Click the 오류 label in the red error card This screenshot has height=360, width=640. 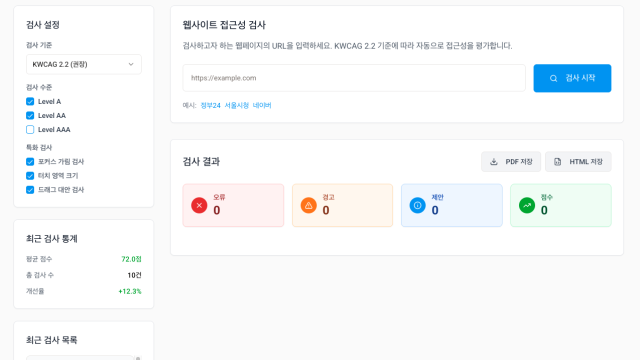coord(219,197)
